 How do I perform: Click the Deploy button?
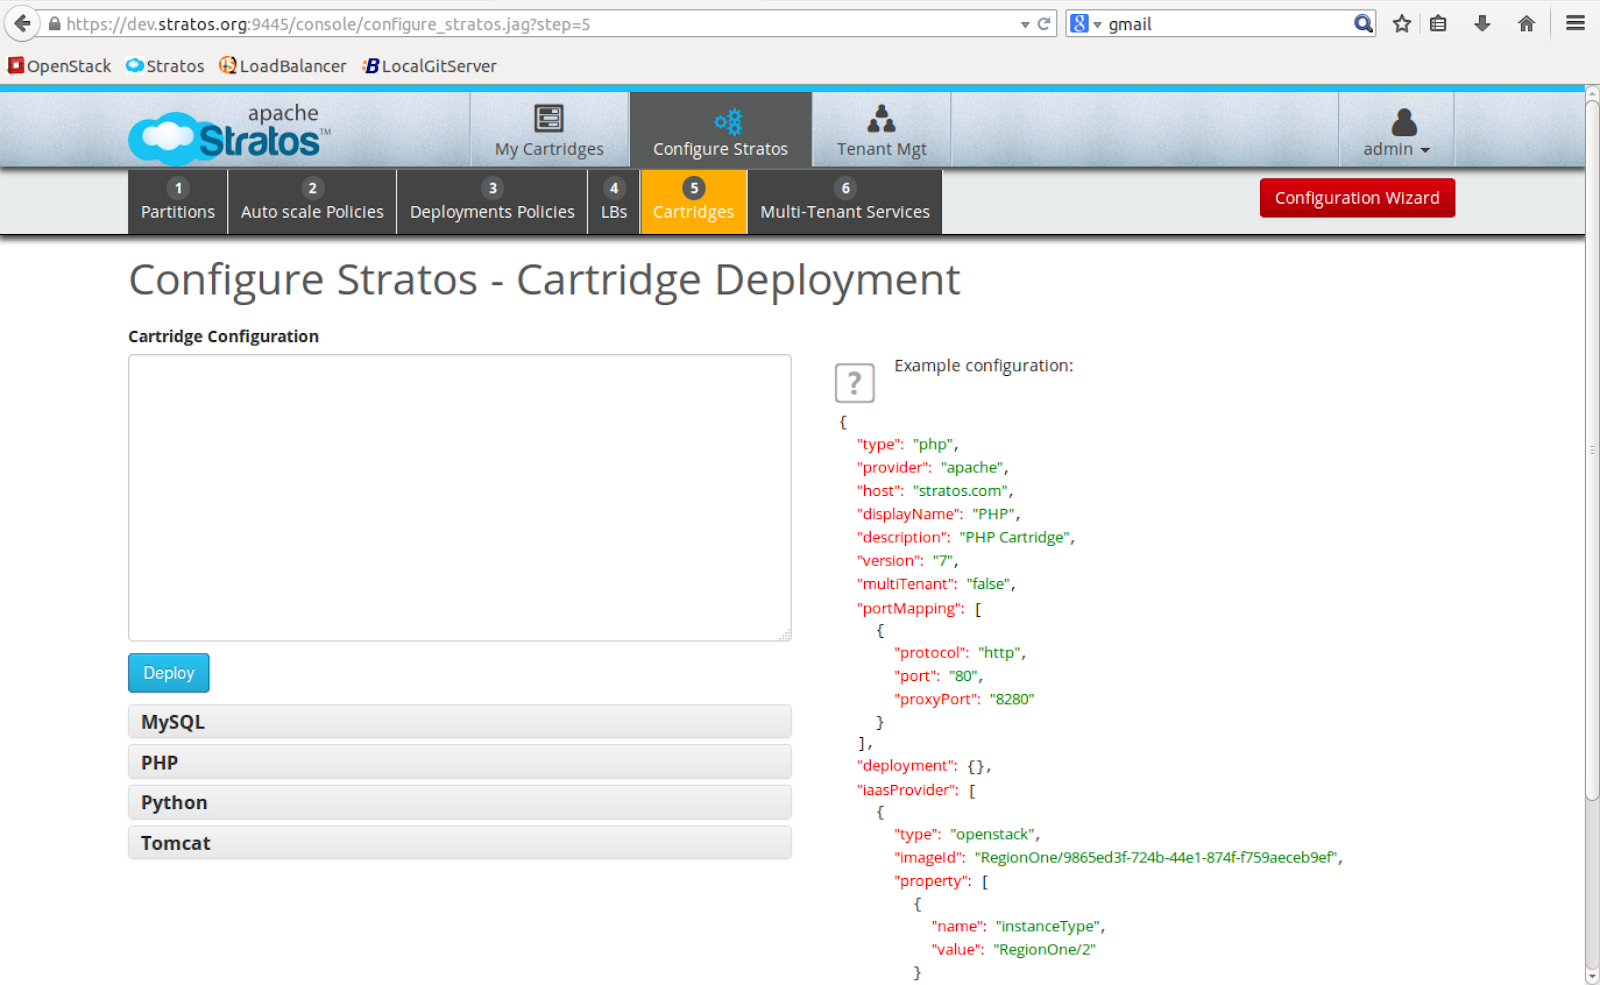(169, 673)
